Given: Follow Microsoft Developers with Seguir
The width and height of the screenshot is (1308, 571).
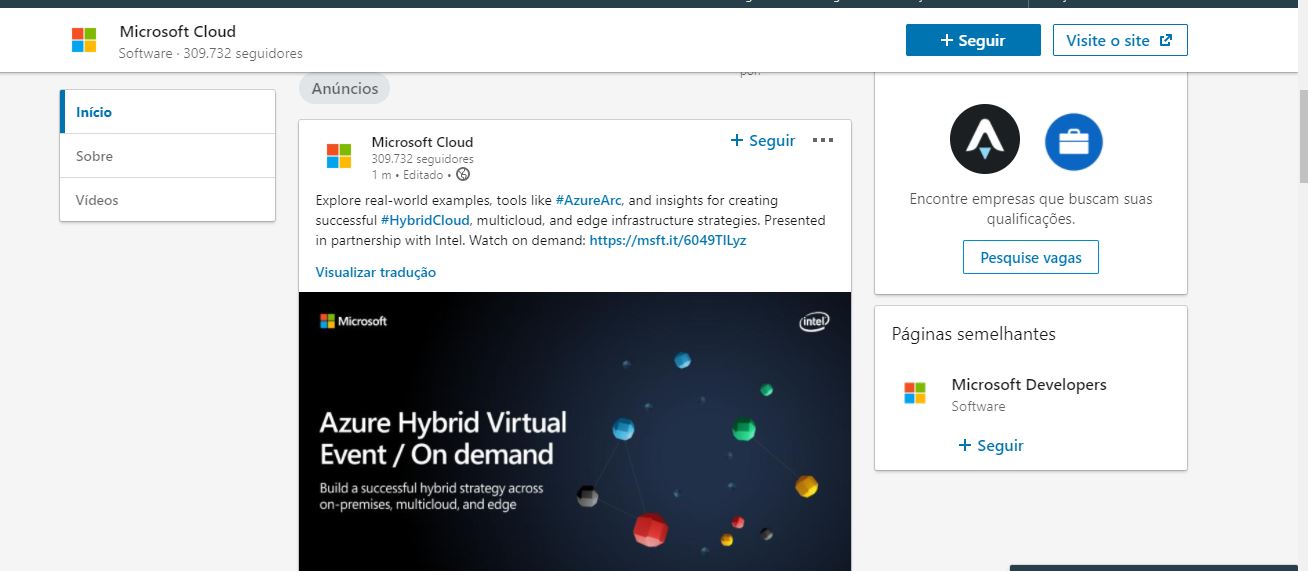Looking at the screenshot, I should pyautogui.click(x=991, y=445).
